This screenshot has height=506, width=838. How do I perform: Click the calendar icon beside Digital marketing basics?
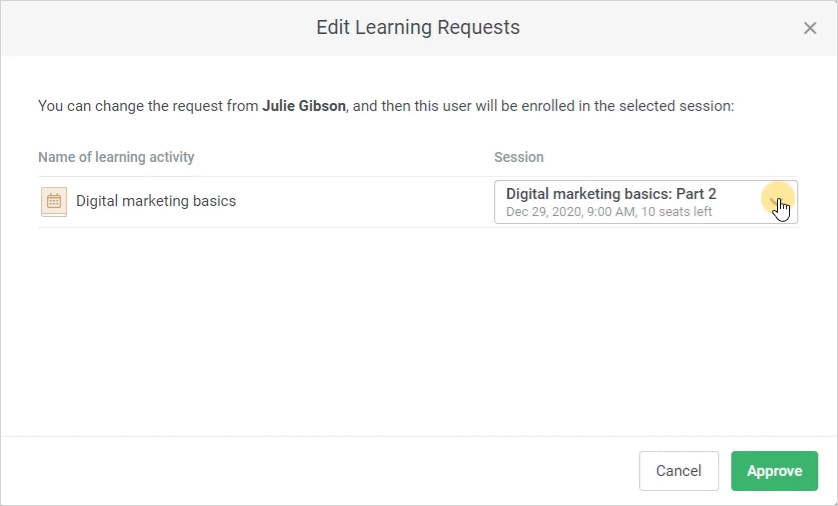click(54, 201)
